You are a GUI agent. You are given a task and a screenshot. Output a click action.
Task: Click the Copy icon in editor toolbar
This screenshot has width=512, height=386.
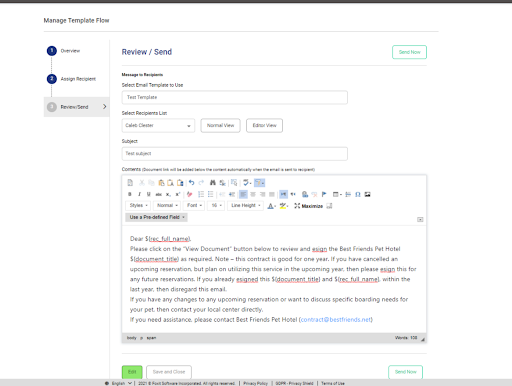pyautogui.click(x=151, y=183)
